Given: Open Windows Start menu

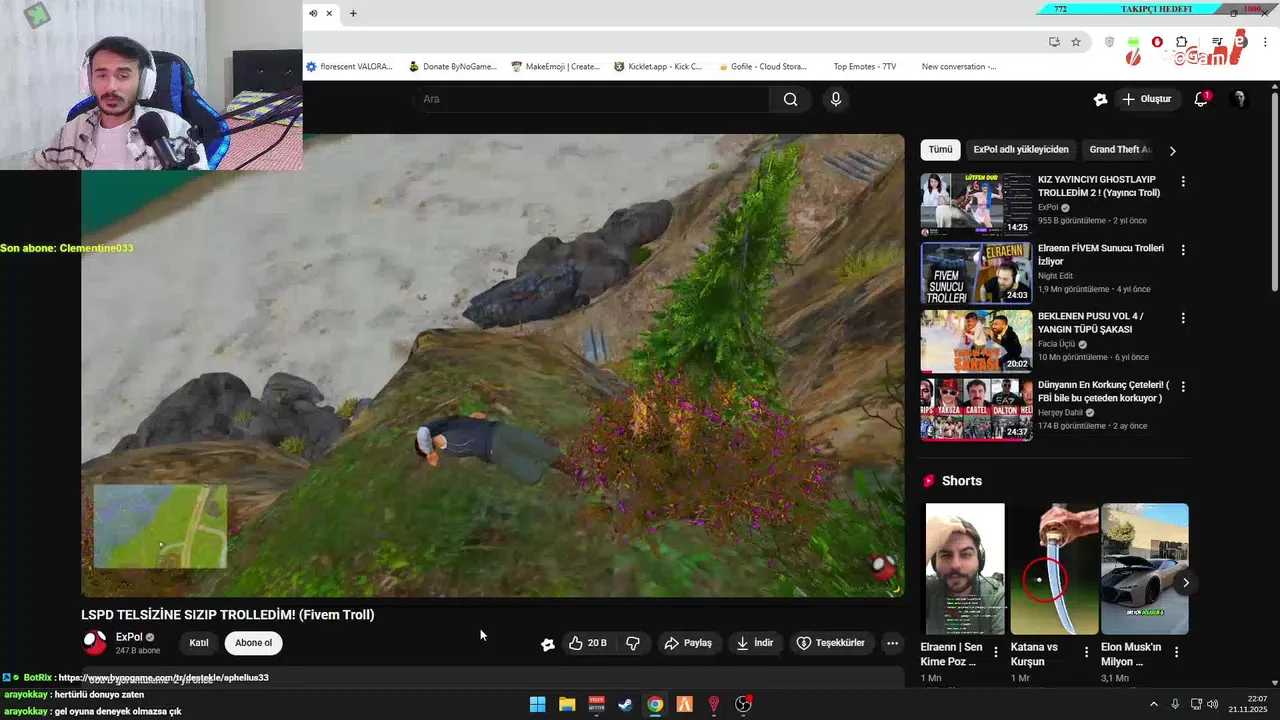Looking at the screenshot, I should pyautogui.click(x=538, y=704).
